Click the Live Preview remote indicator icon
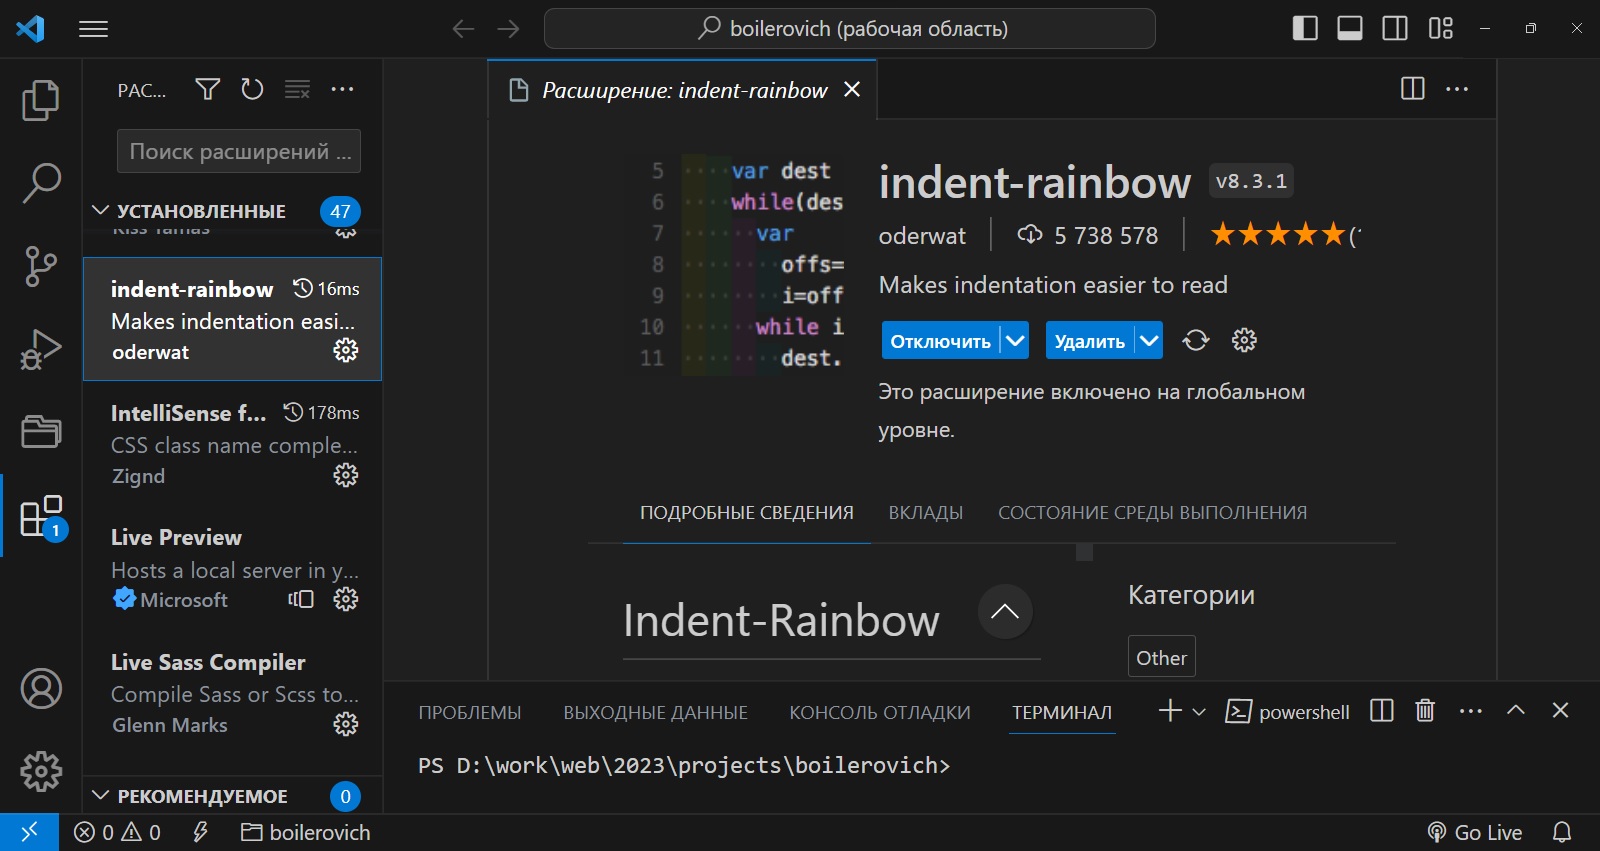Image resolution: width=1600 pixels, height=851 pixels. point(301,599)
